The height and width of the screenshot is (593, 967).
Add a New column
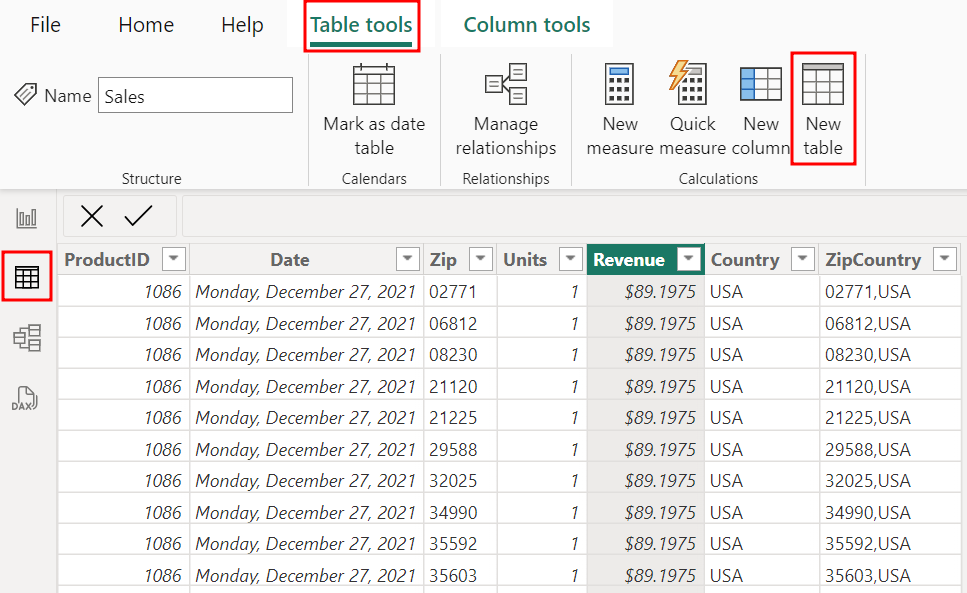click(761, 85)
